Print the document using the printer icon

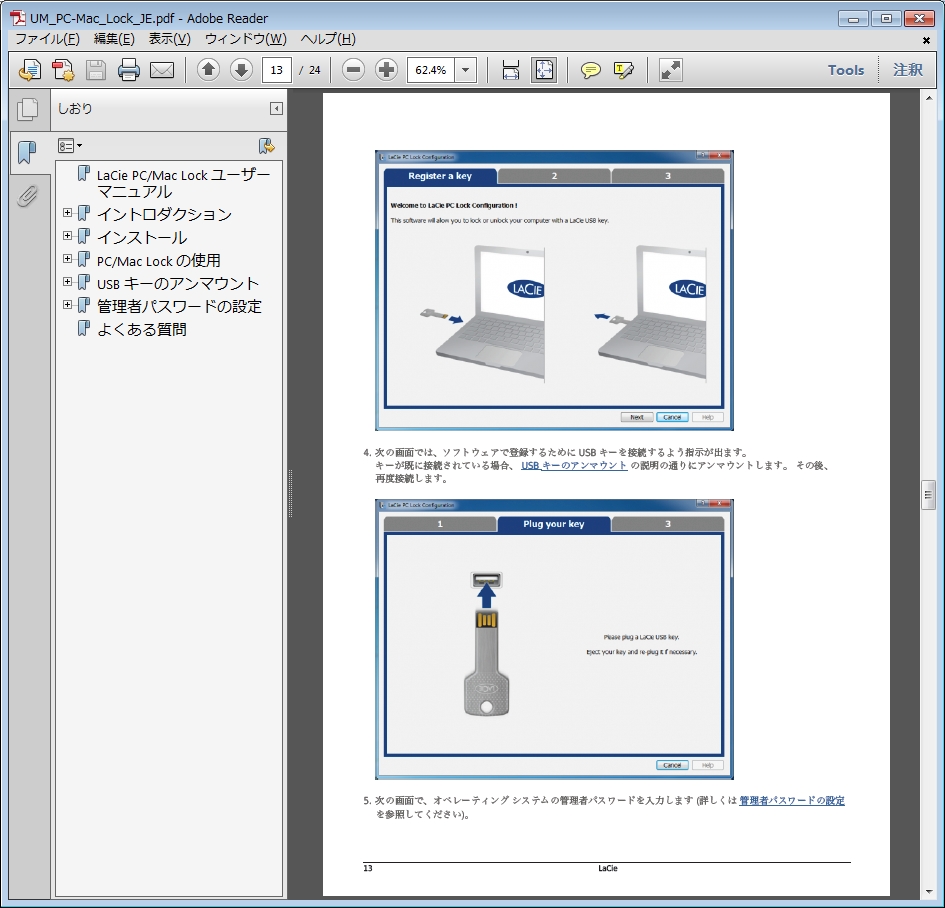click(129, 70)
